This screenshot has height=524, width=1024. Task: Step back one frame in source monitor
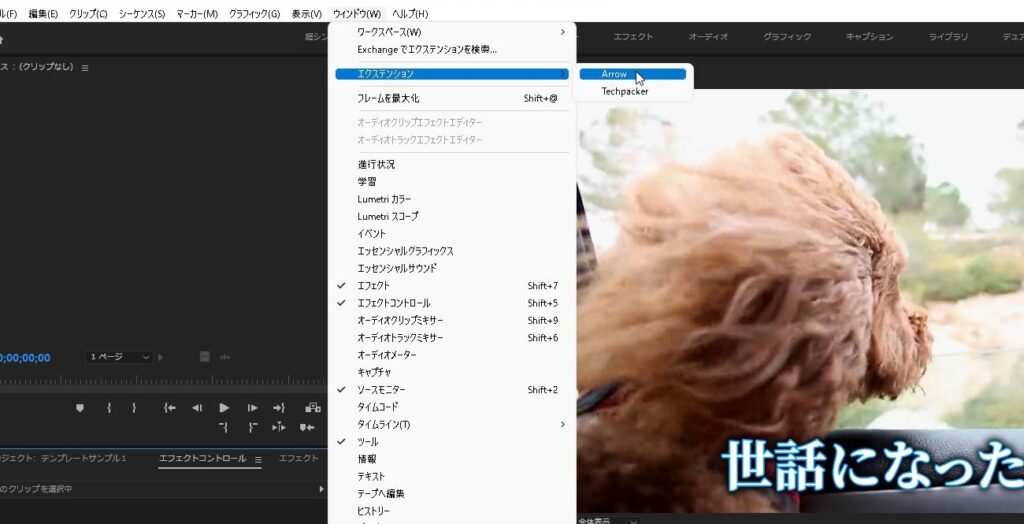(197, 408)
